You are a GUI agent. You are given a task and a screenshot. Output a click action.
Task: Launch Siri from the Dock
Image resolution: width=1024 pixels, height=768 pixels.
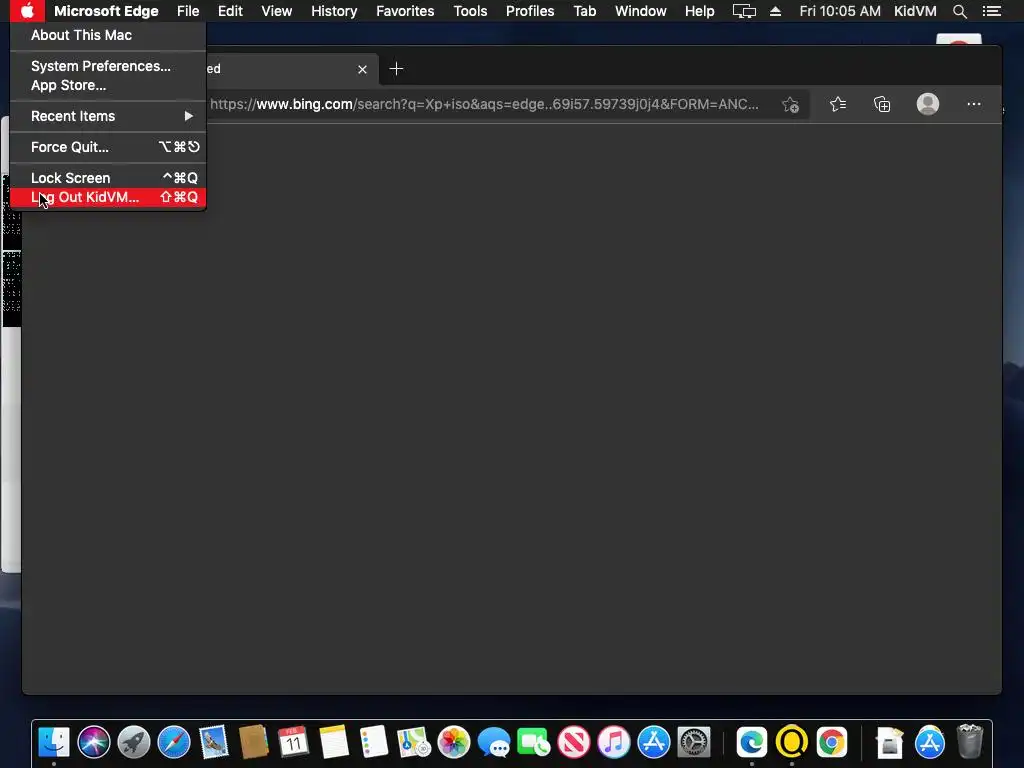coord(94,742)
